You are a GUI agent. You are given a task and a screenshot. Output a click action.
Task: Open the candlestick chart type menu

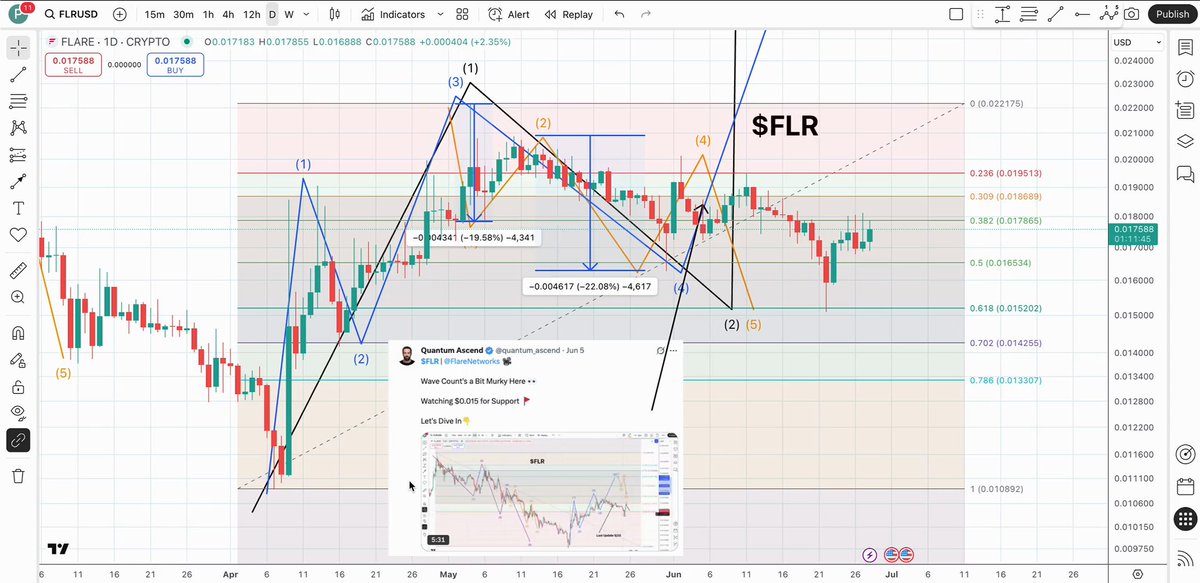(x=334, y=15)
